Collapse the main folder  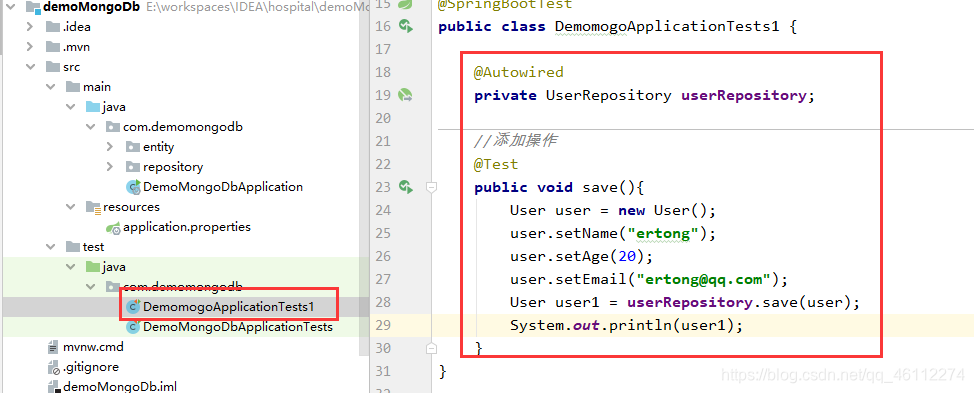(x=50, y=87)
